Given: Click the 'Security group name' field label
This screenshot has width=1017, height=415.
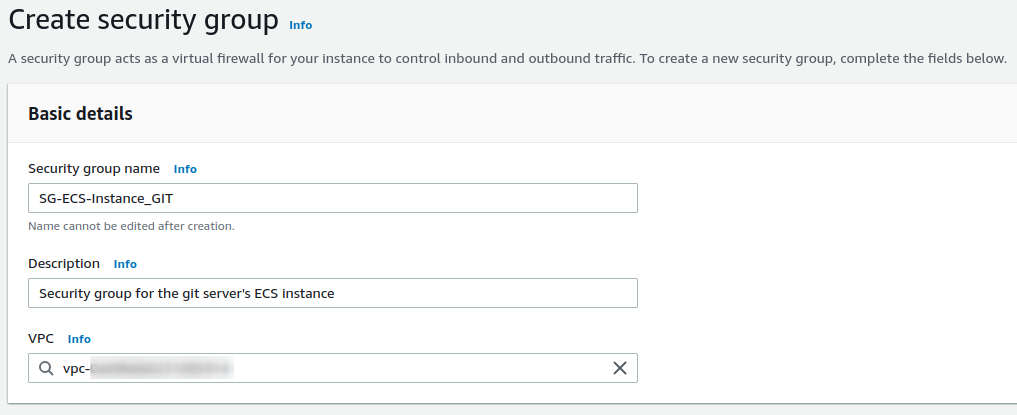Looking at the screenshot, I should click(x=94, y=169).
